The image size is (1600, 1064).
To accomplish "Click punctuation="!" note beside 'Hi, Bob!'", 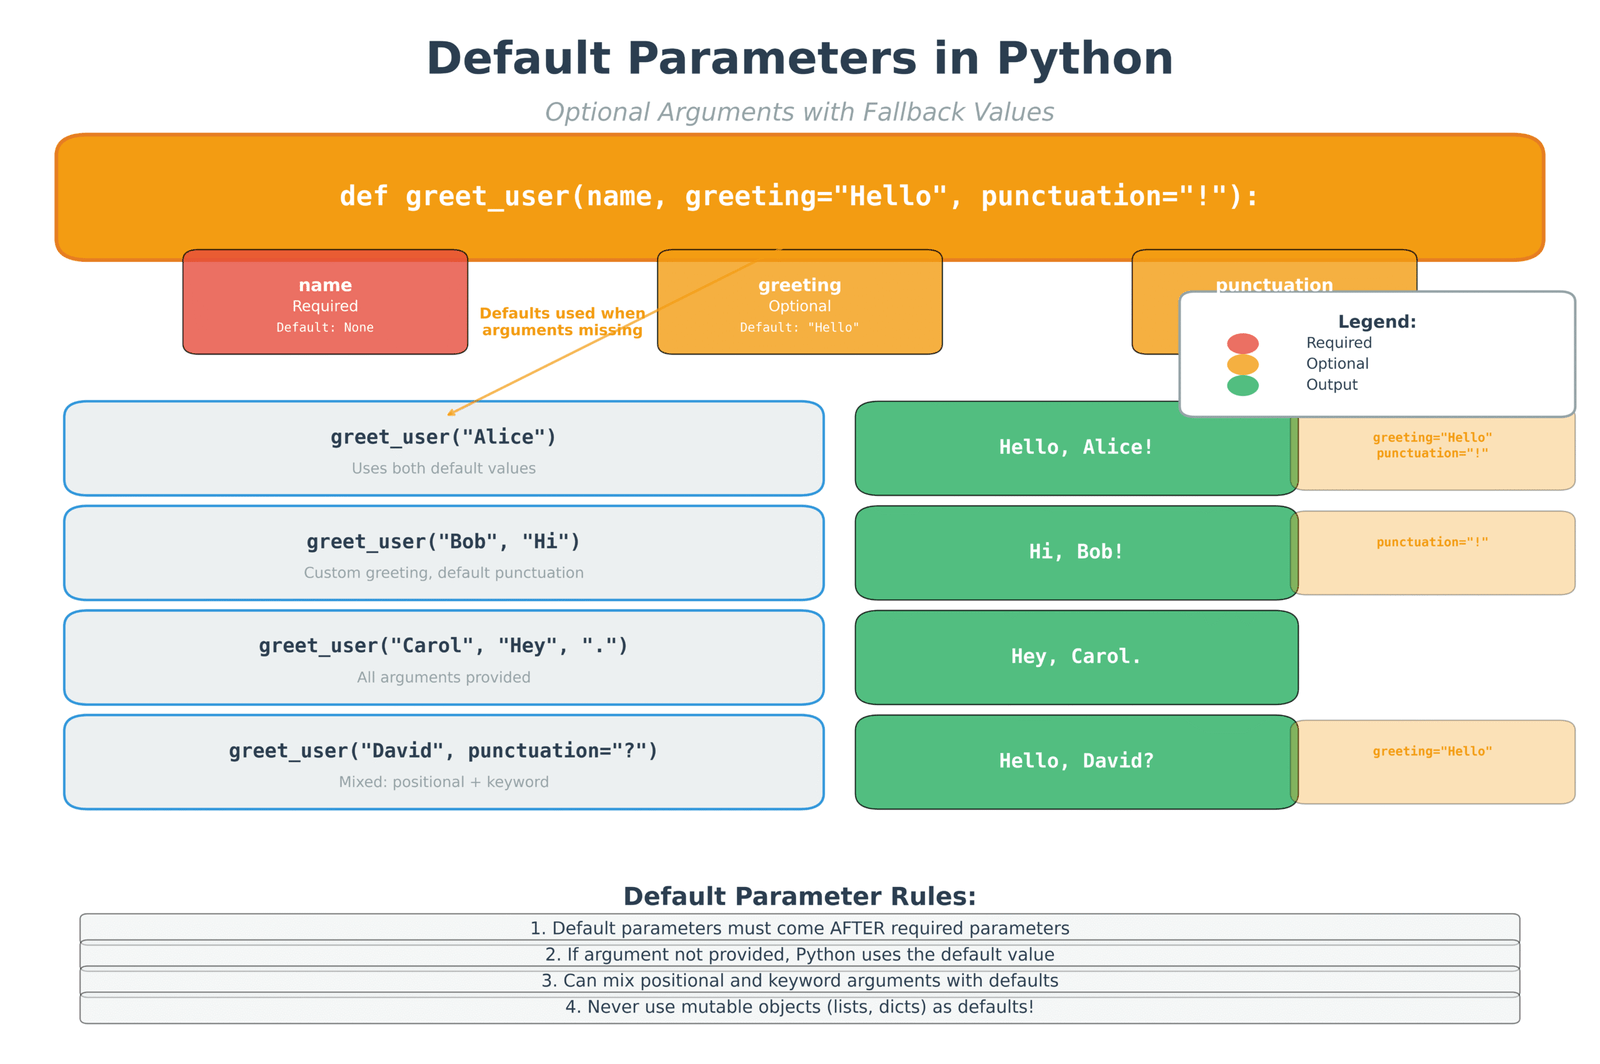I will (1433, 553).
